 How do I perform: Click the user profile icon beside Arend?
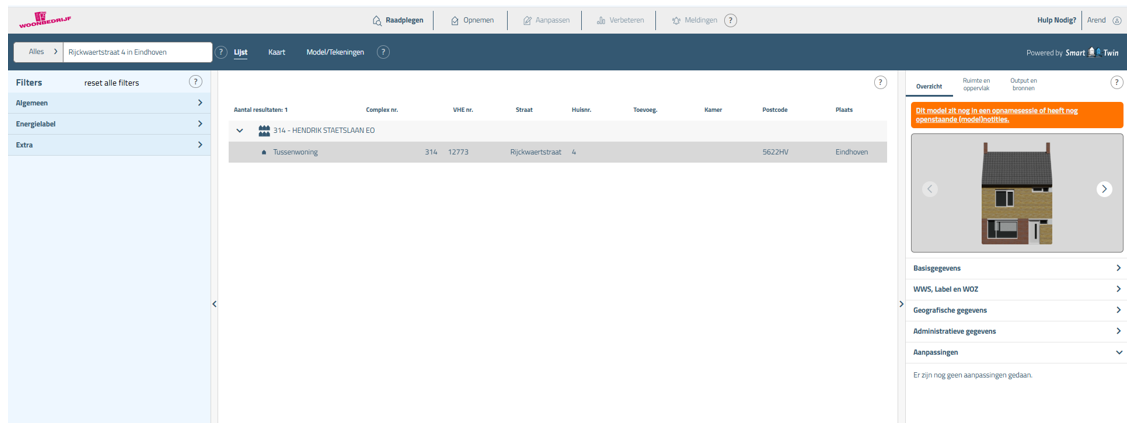pos(1117,20)
